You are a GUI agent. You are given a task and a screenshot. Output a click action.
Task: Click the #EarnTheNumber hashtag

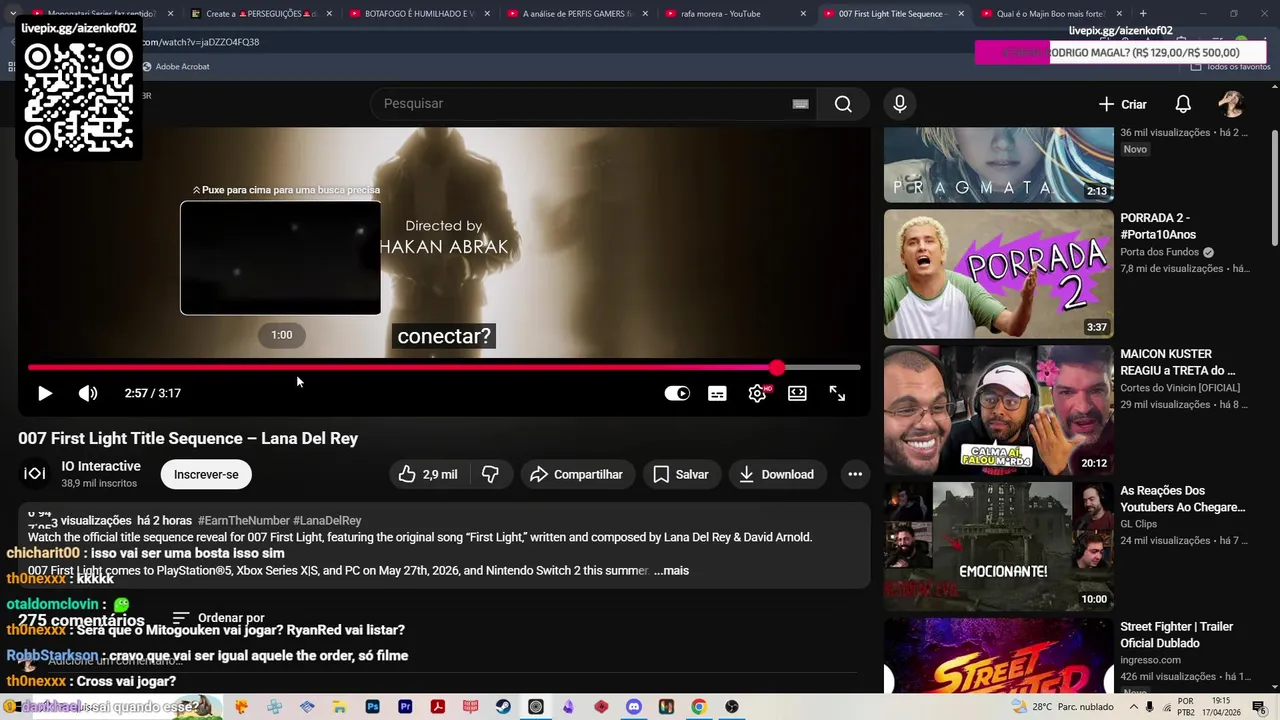[x=243, y=520]
